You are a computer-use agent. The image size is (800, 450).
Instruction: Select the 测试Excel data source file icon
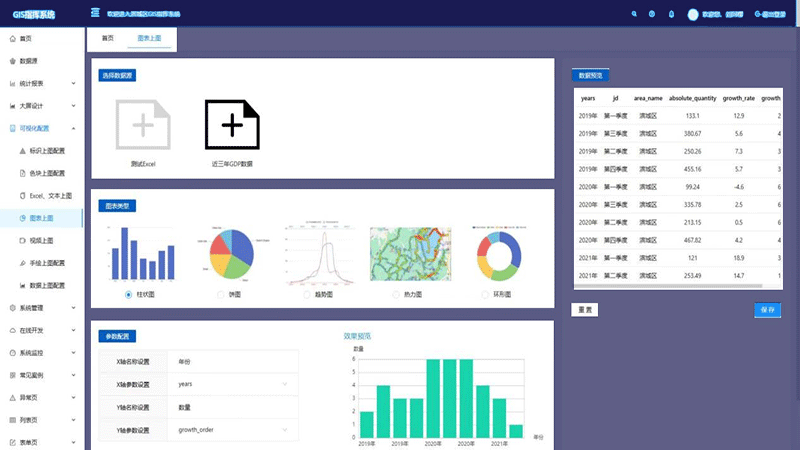click(x=142, y=125)
